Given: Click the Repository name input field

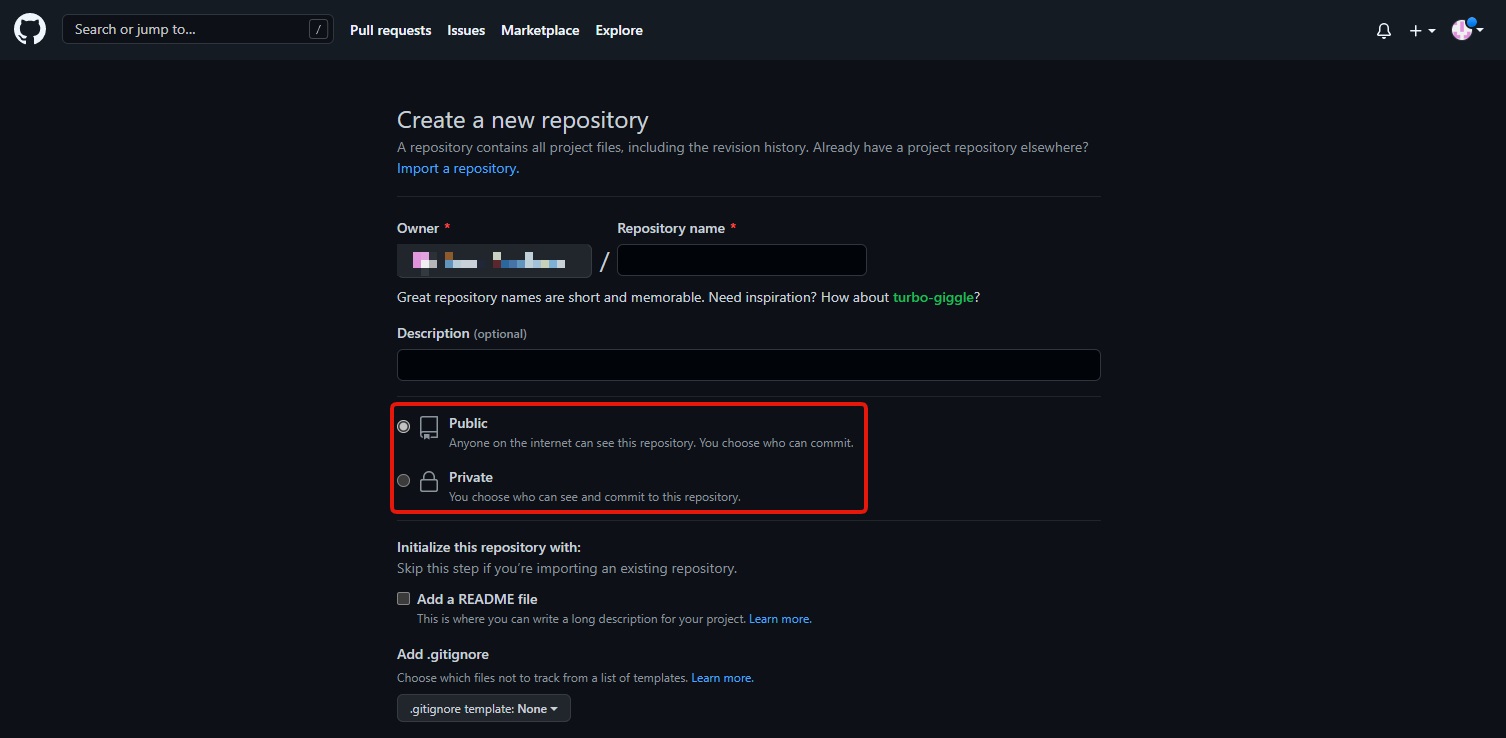Looking at the screenshot, I should (x=741, y=261).
